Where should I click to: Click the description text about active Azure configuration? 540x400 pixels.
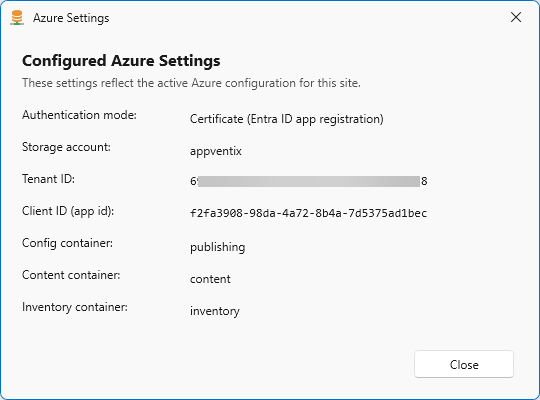(191, 83)
